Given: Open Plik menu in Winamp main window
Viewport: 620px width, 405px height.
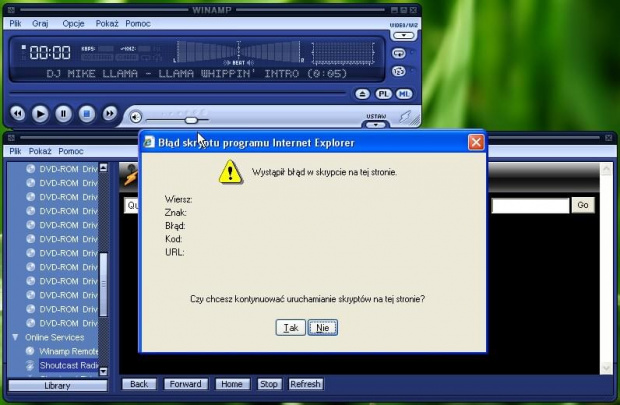Looking at the screenshot, I should [15, 24].
